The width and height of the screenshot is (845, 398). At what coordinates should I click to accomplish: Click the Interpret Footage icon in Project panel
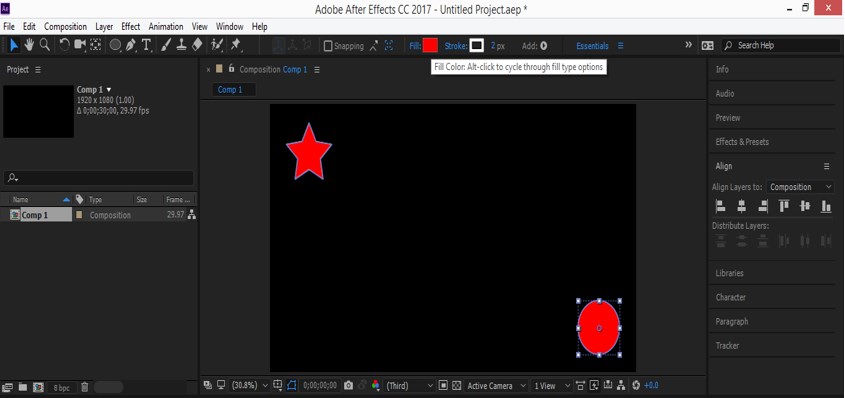tap(8, 387)
